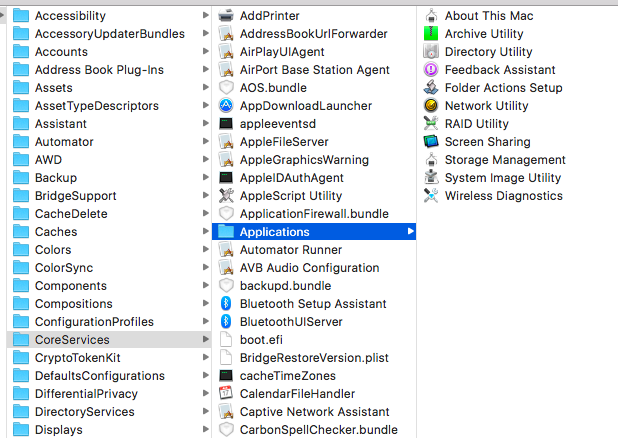The height and width of the screenshot is (438, 618).
Task: Expand the ColorSync folder arrow
Action: (205, 267)
